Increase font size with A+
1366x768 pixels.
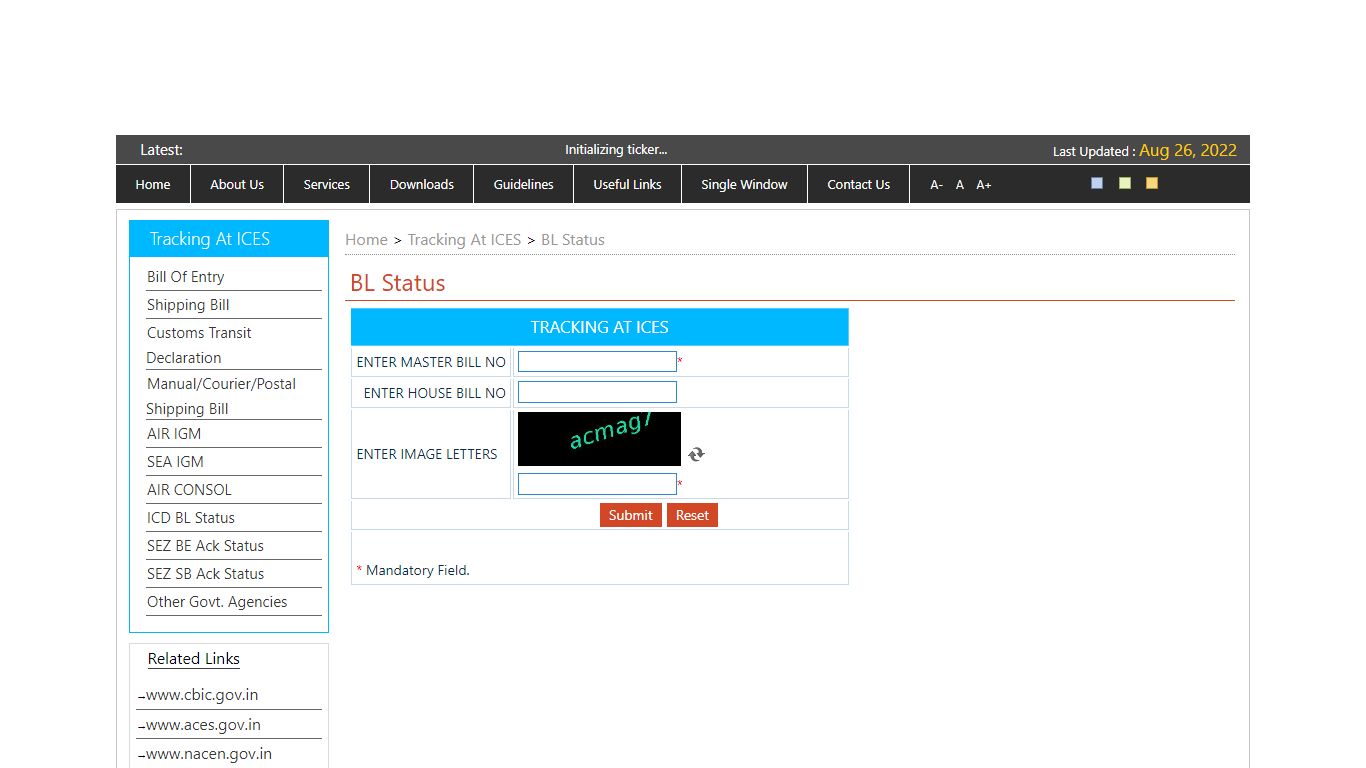[x=984, y=185]
